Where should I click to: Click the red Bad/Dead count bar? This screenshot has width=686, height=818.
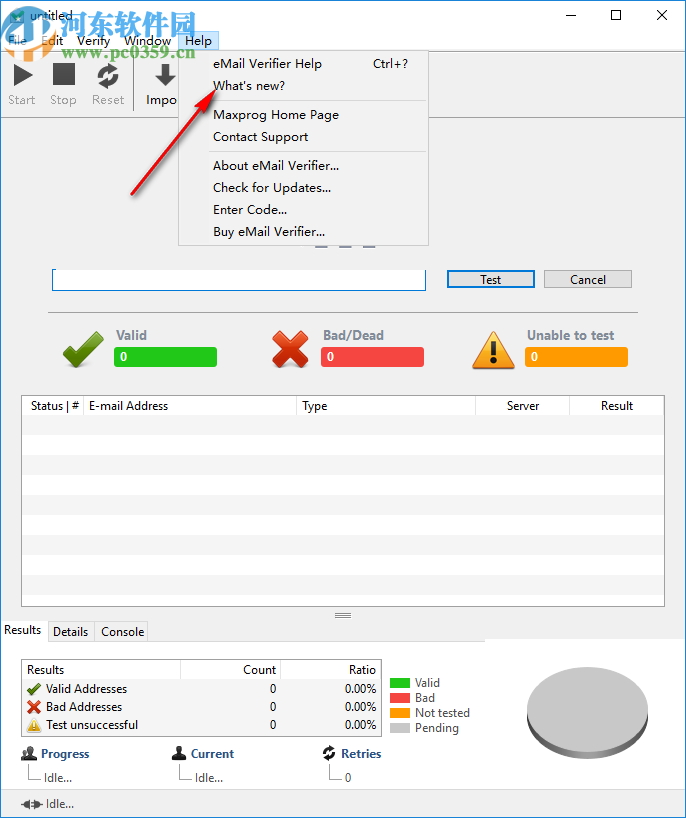tap(372, 357)
